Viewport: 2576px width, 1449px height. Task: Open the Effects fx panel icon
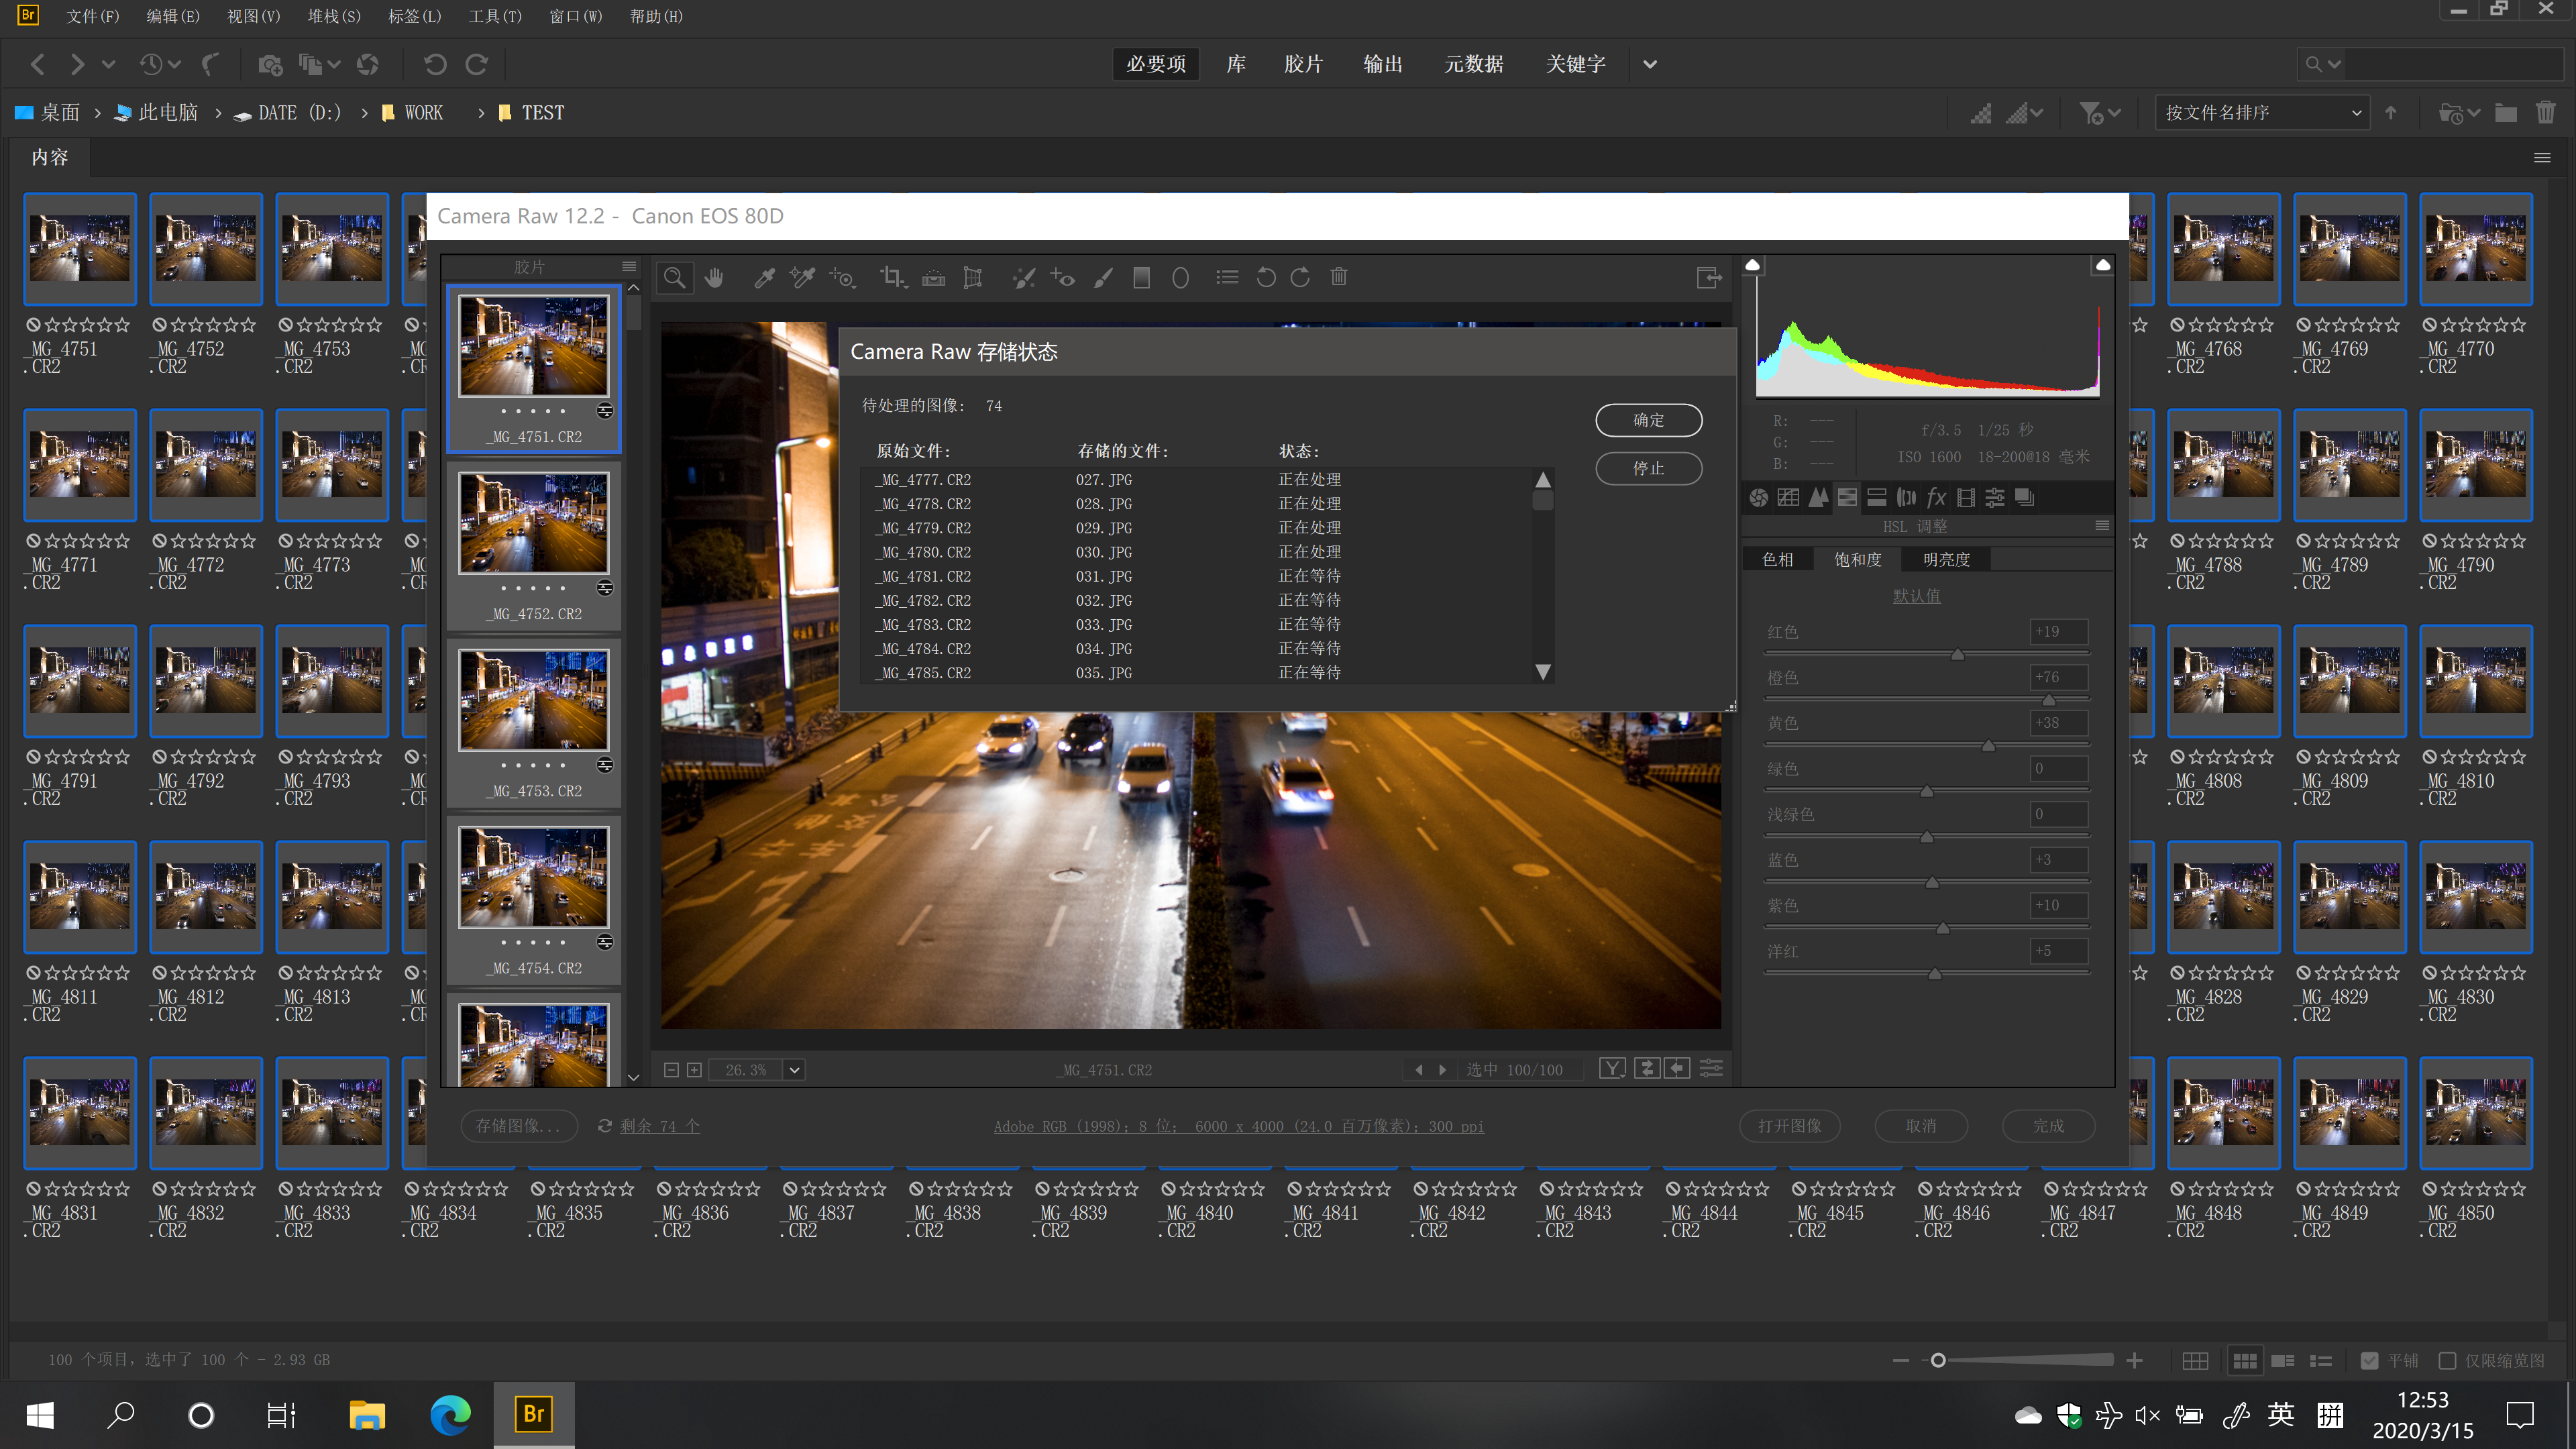click(x=1936, y=498)
